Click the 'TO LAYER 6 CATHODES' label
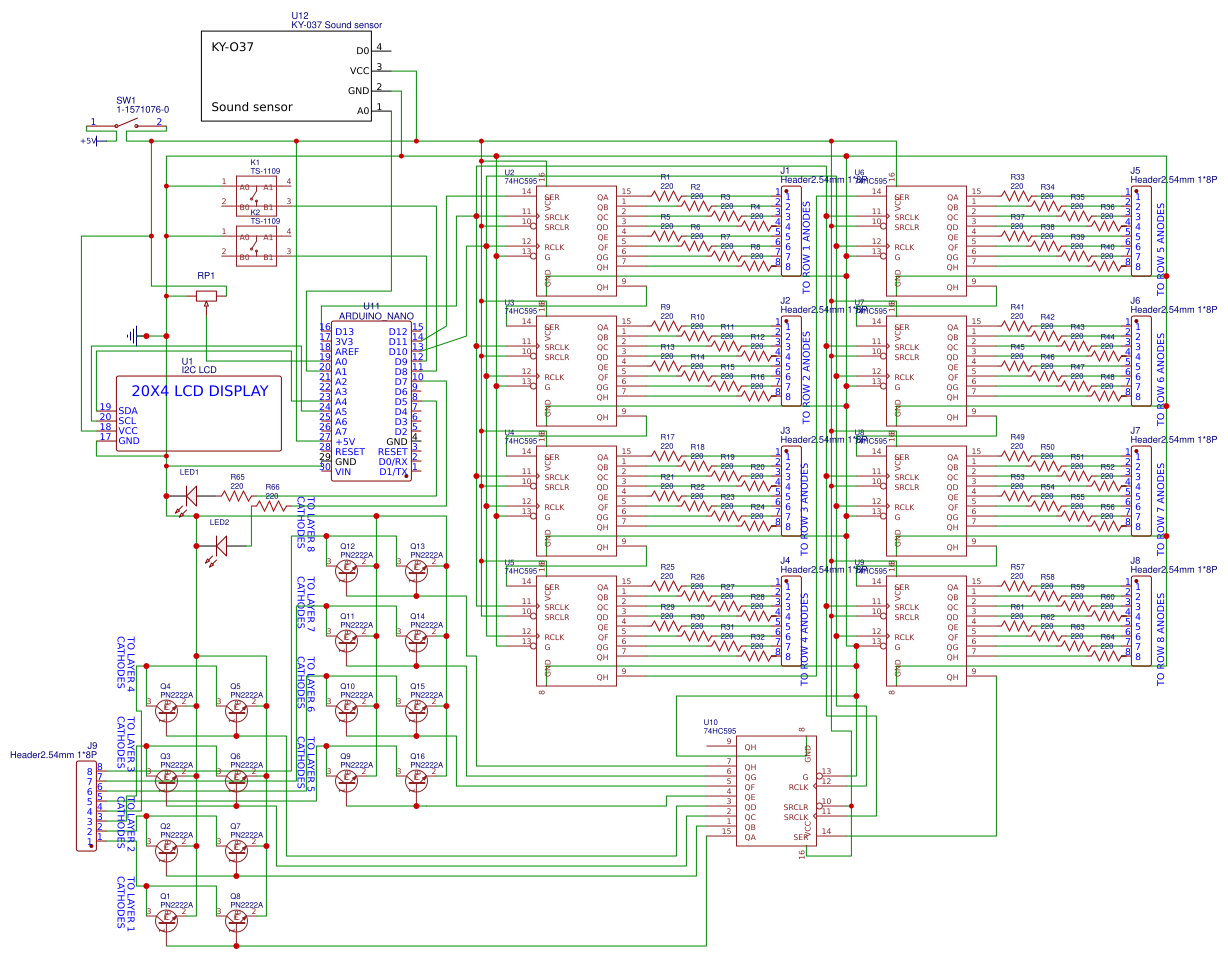This screenshot has height=959, width=1228. [304, 684]
